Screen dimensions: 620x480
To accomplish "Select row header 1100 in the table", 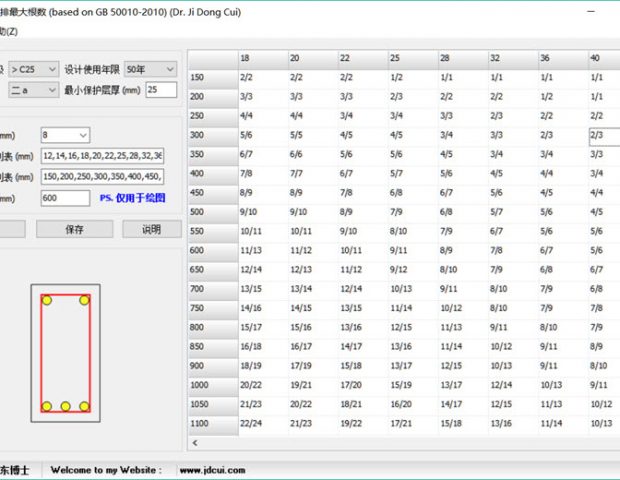I will coord(211,422).
